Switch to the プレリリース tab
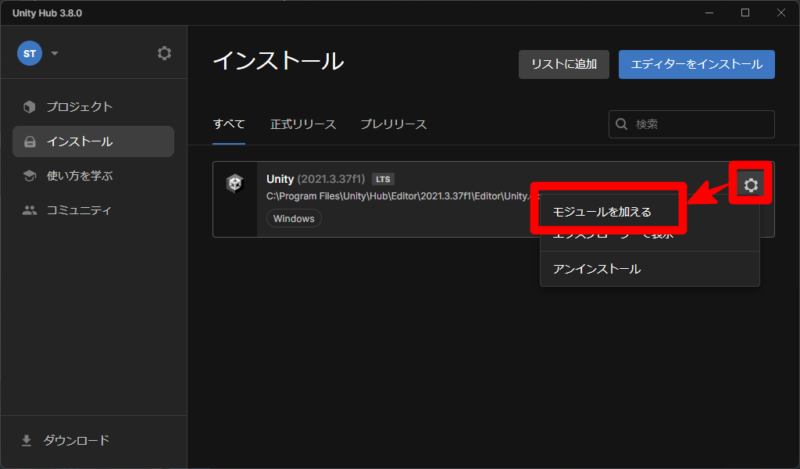The height and width of the screenshot is (469, 800). (x=393, y=124)
